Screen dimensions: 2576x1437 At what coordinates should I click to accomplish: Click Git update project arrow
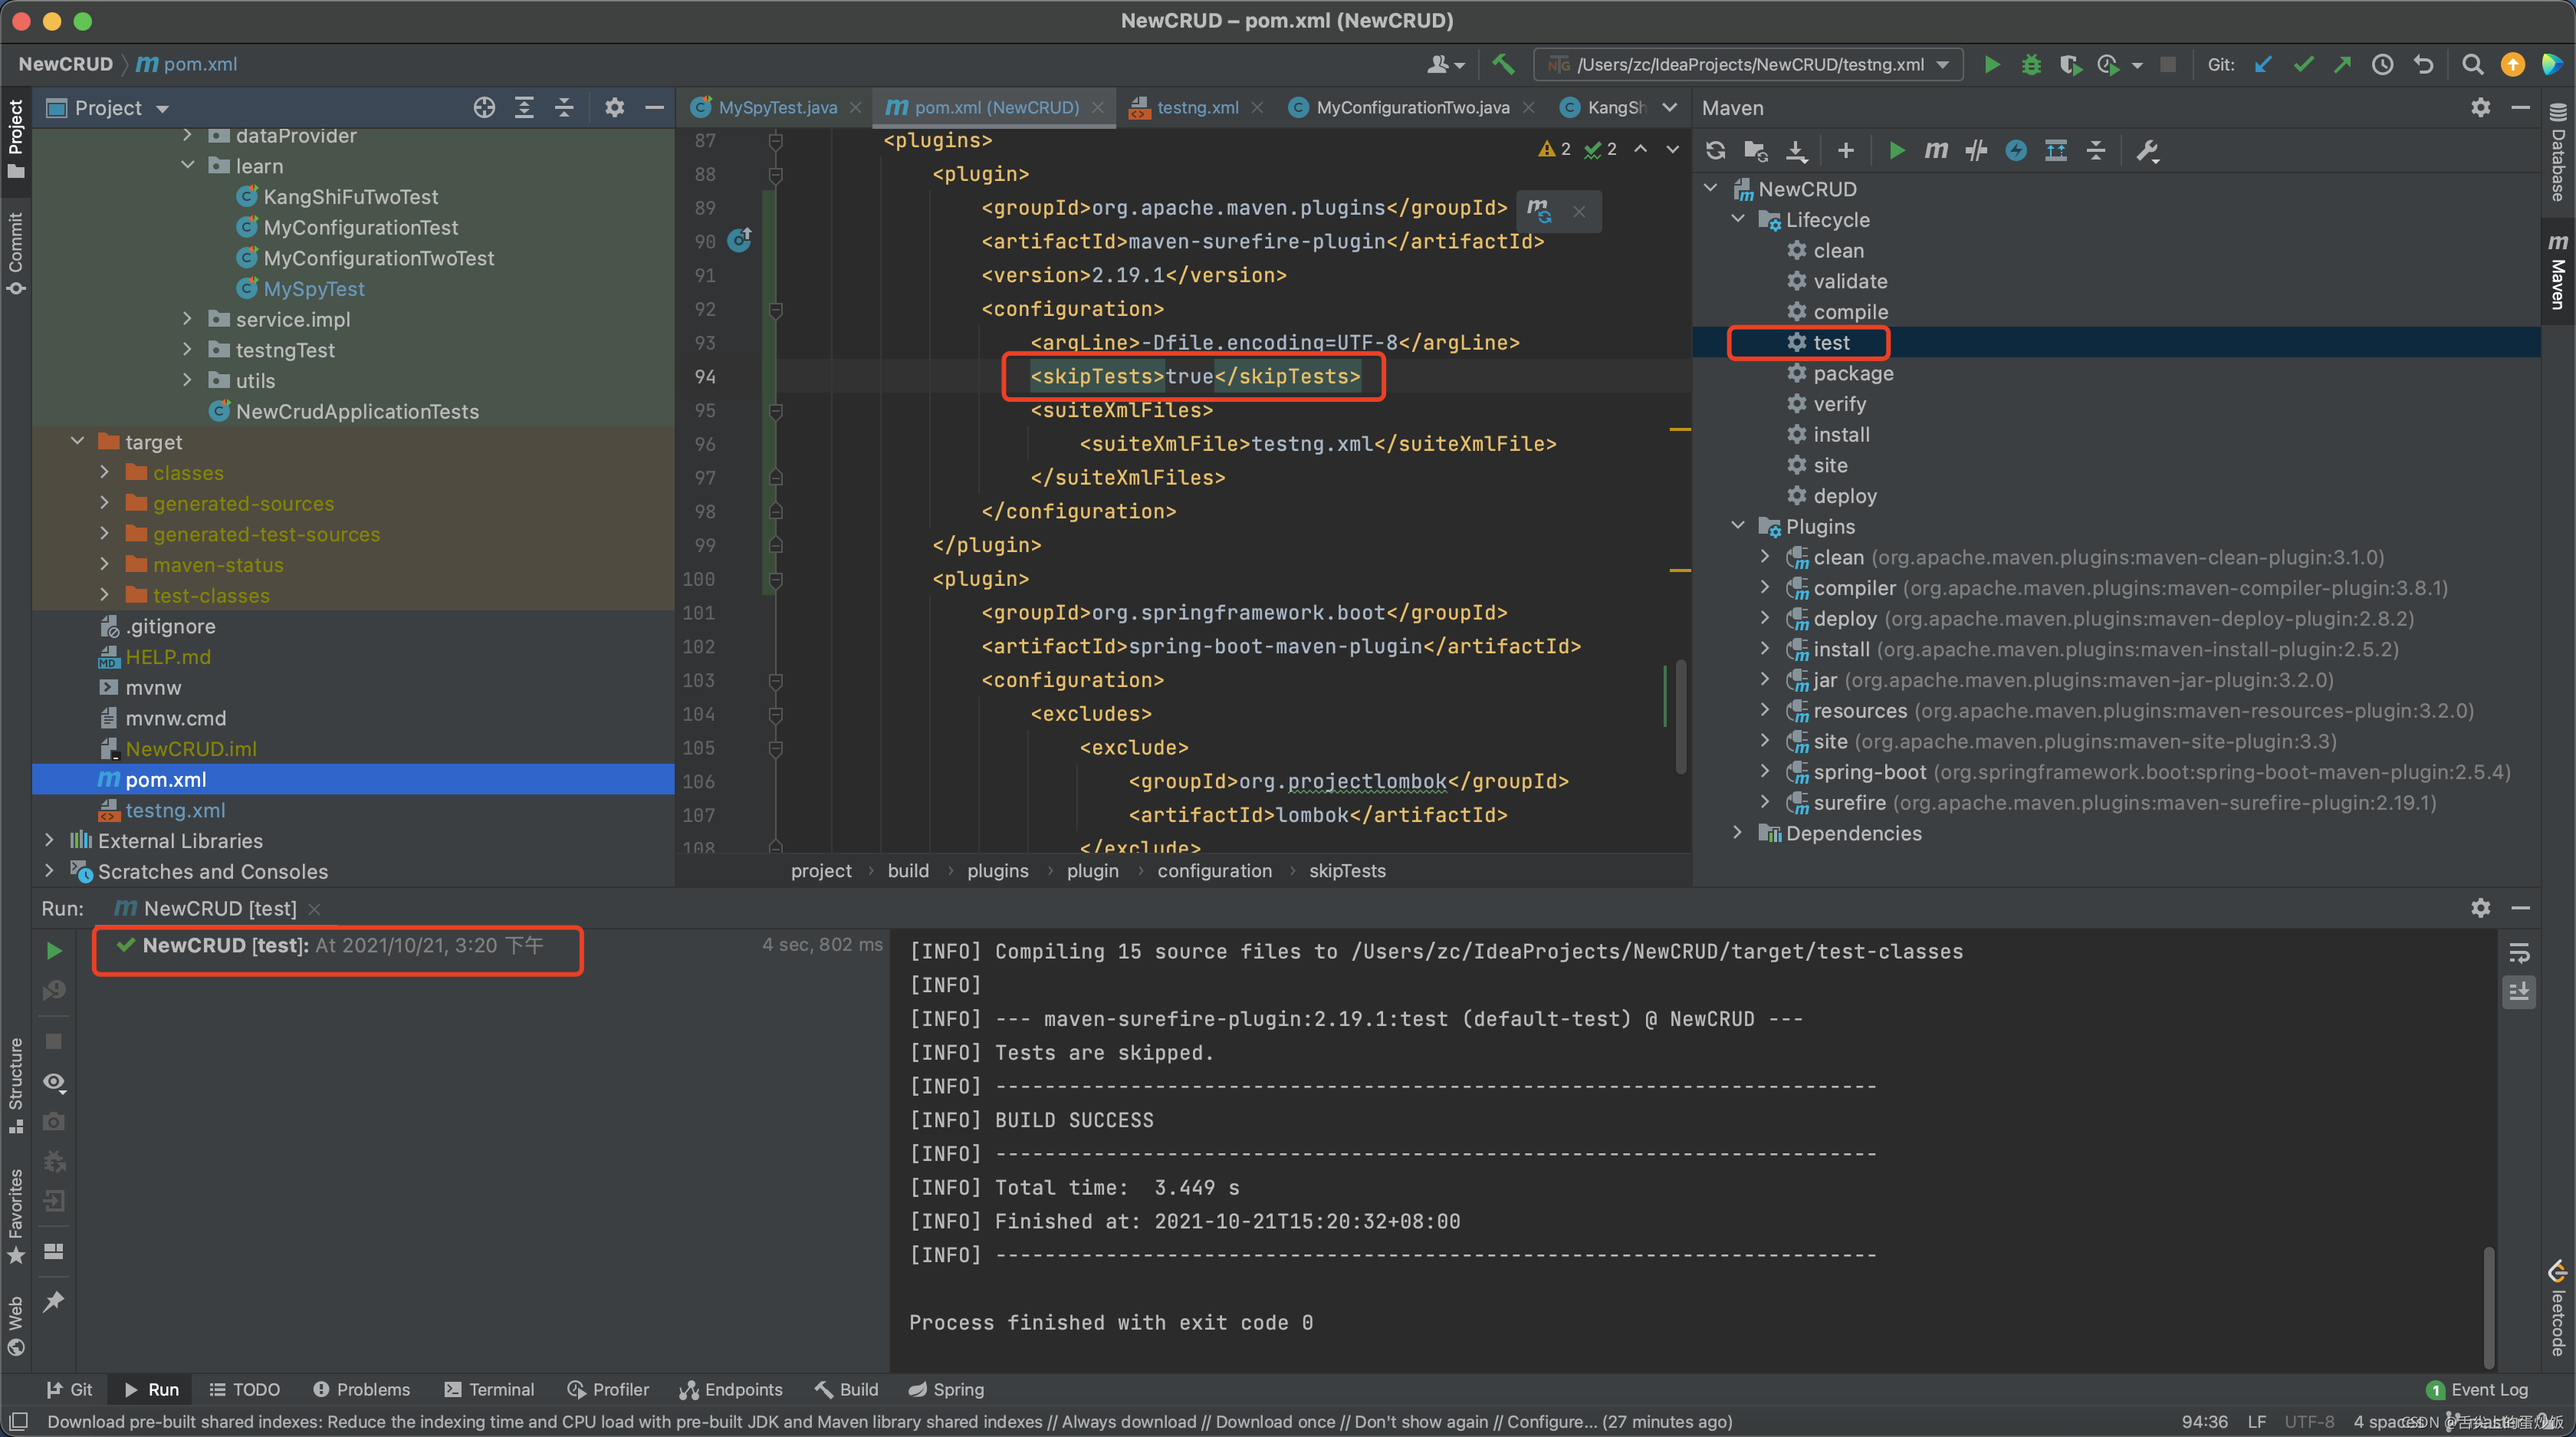coord(2263,64)
